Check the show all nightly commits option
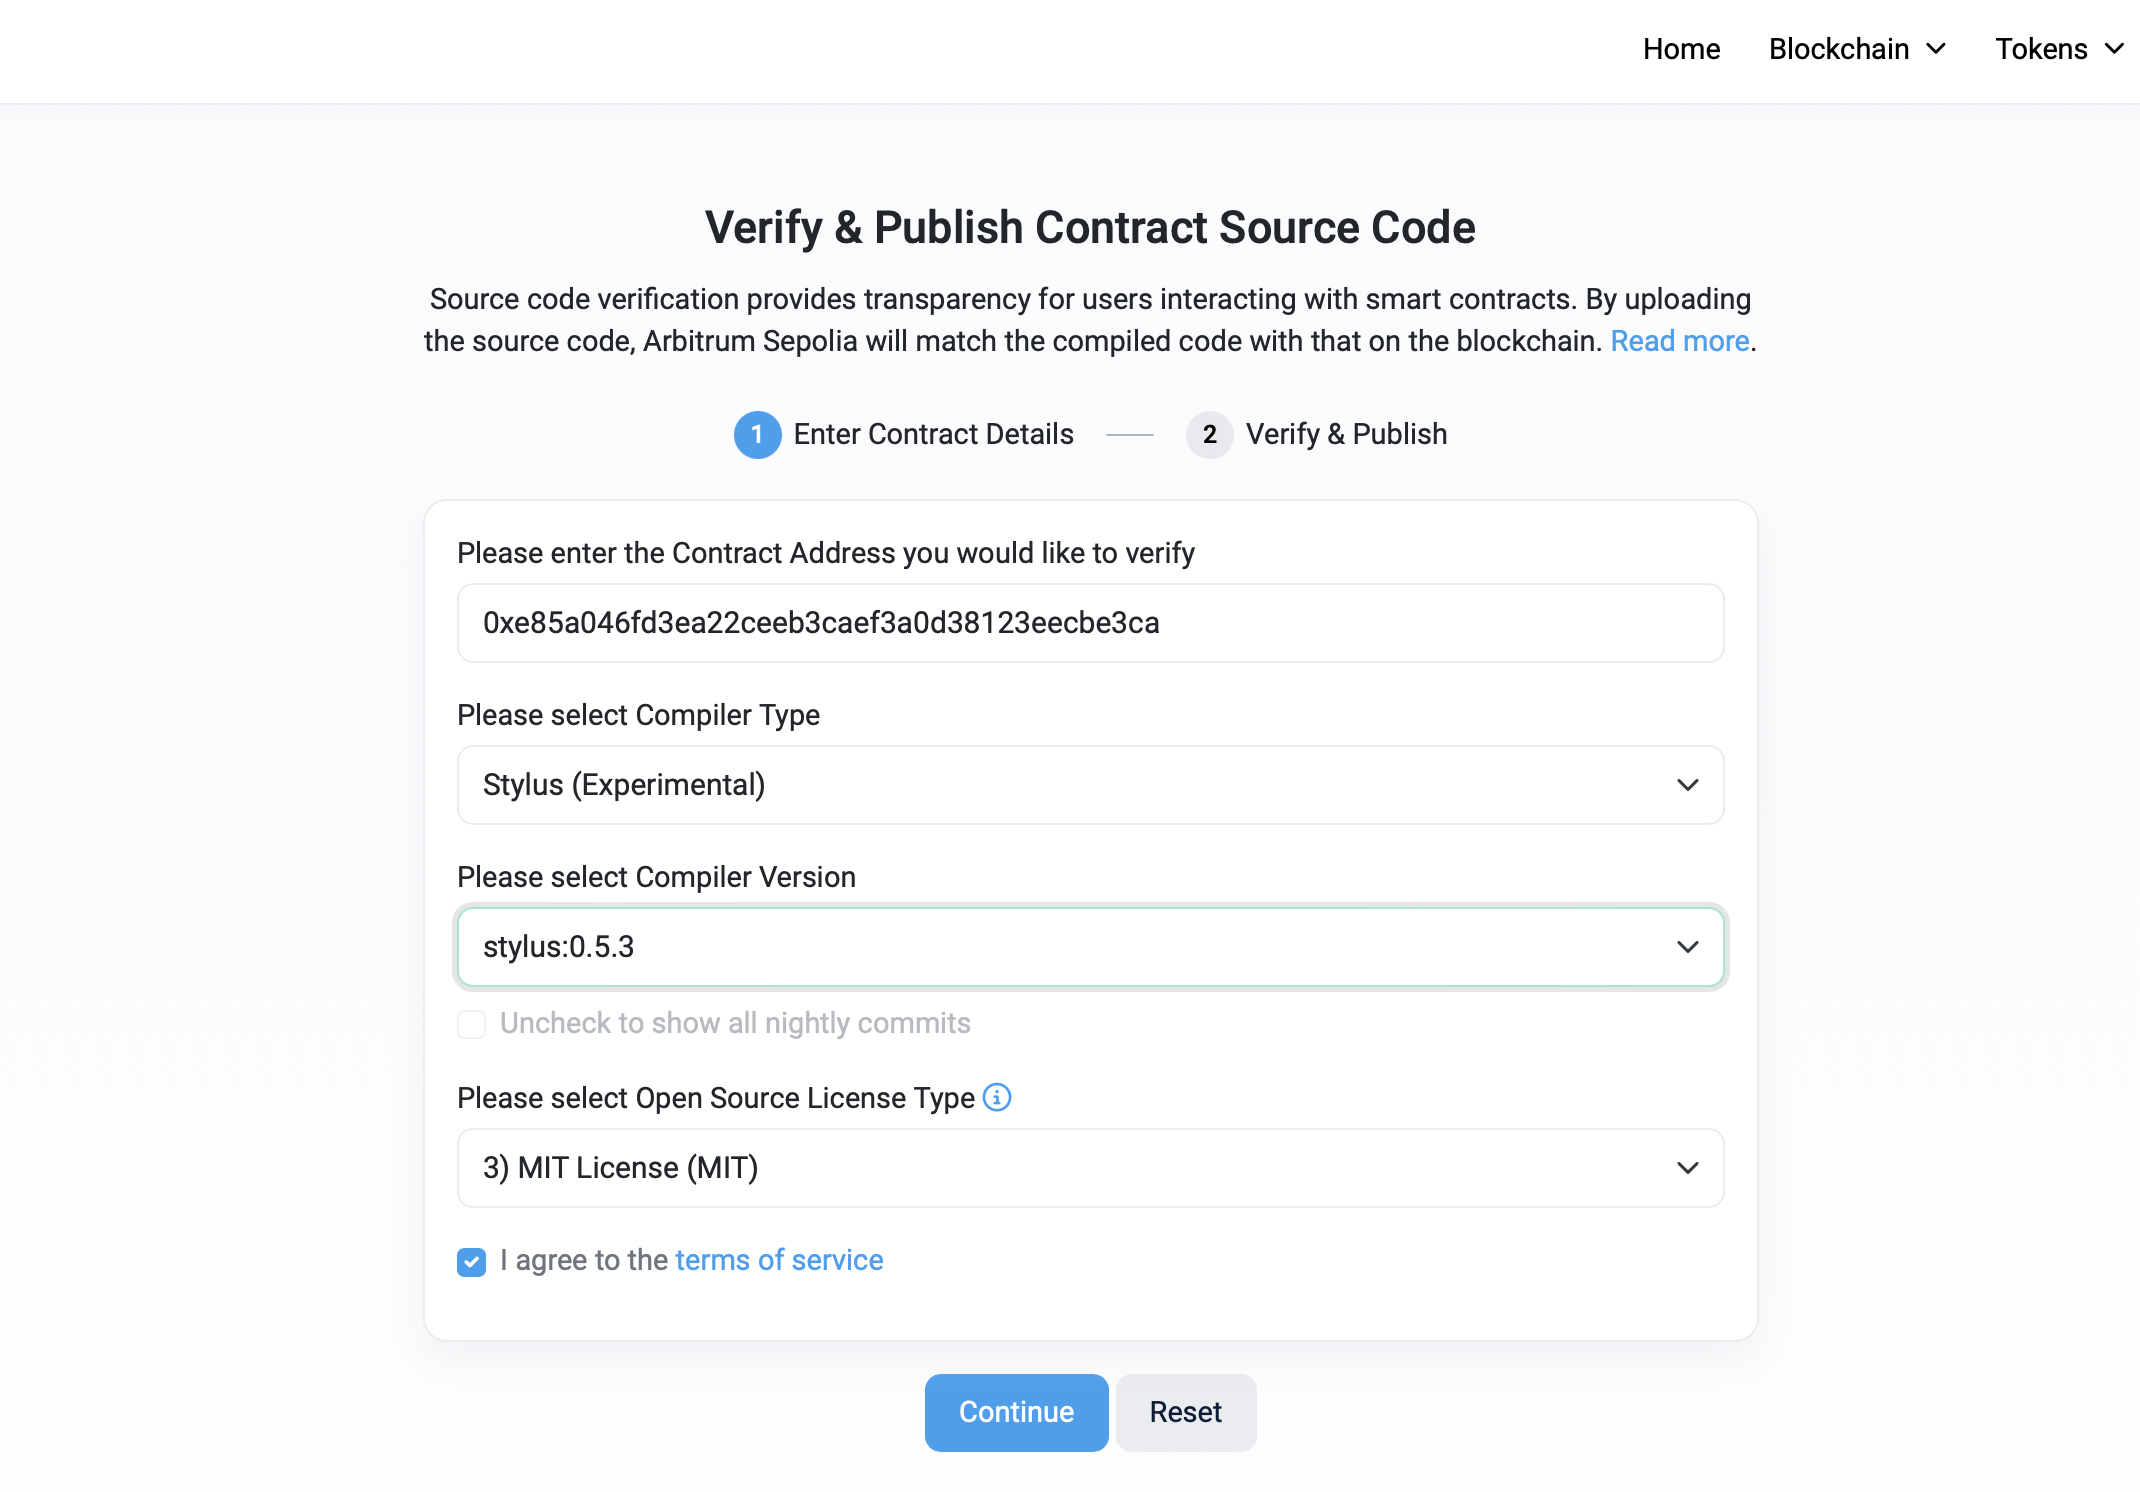The width and height of the screenshot is (2140, 1492). pyautogui.click(x=470, y=1024)
